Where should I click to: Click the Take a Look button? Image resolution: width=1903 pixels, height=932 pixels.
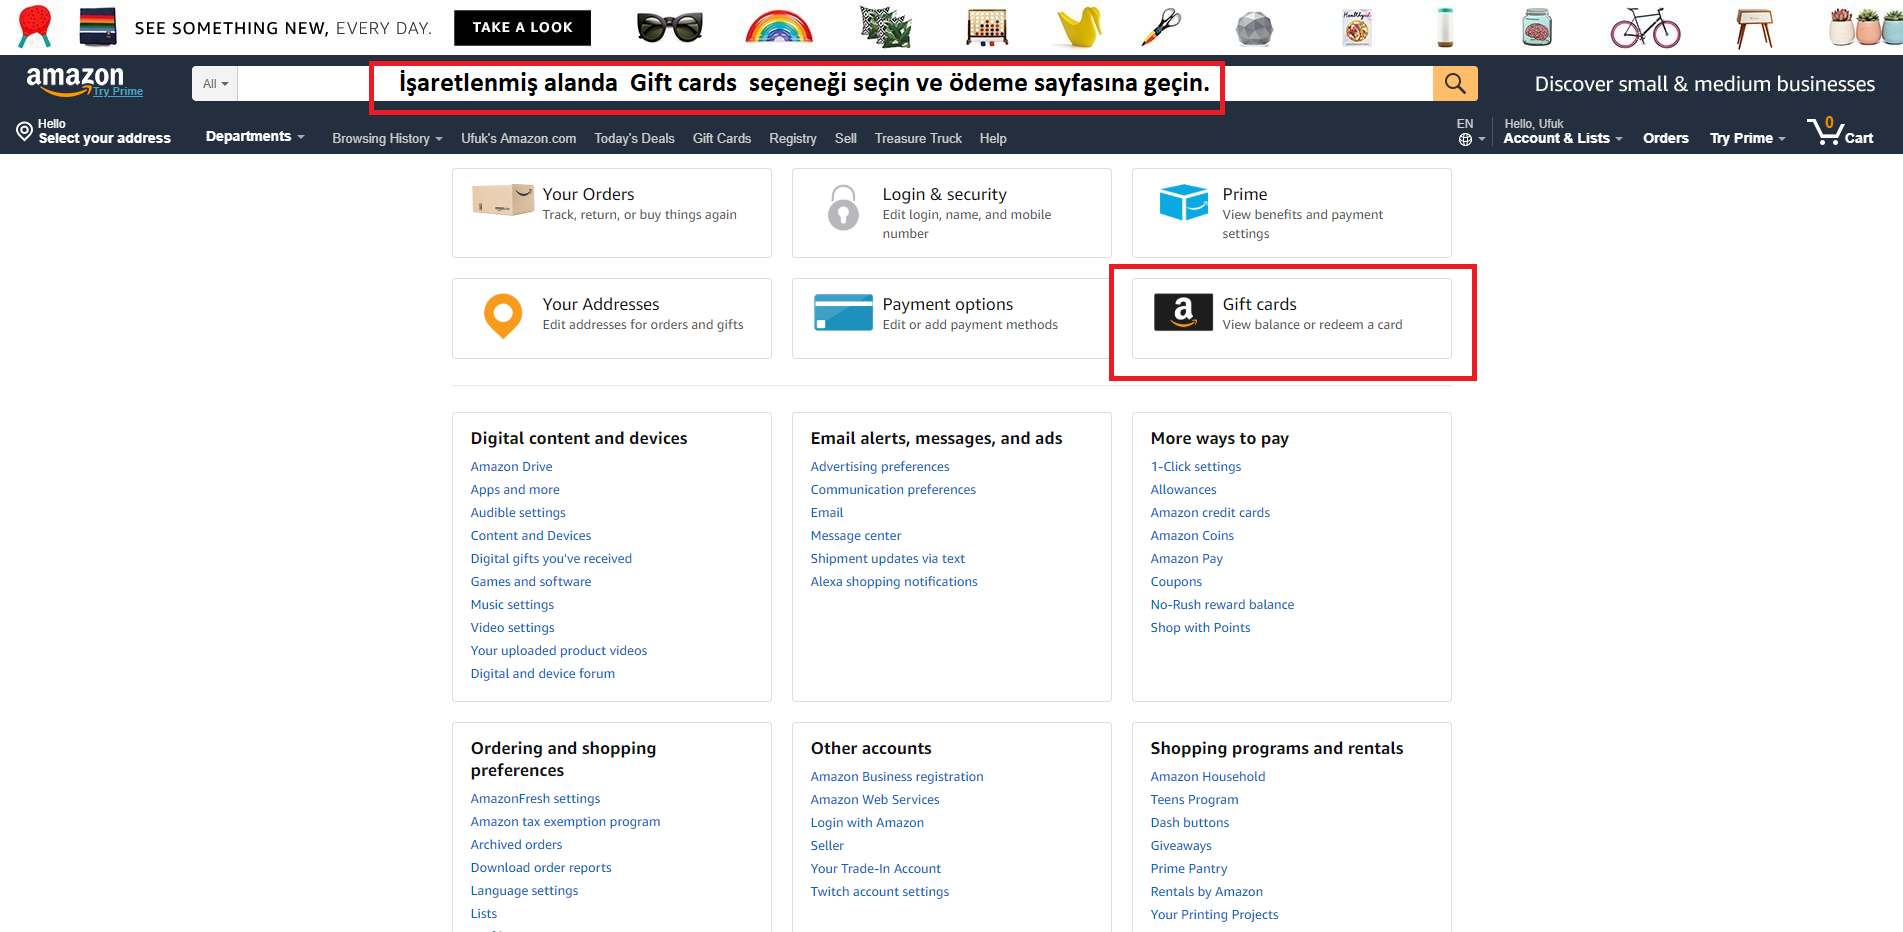[x=522, y=28]
